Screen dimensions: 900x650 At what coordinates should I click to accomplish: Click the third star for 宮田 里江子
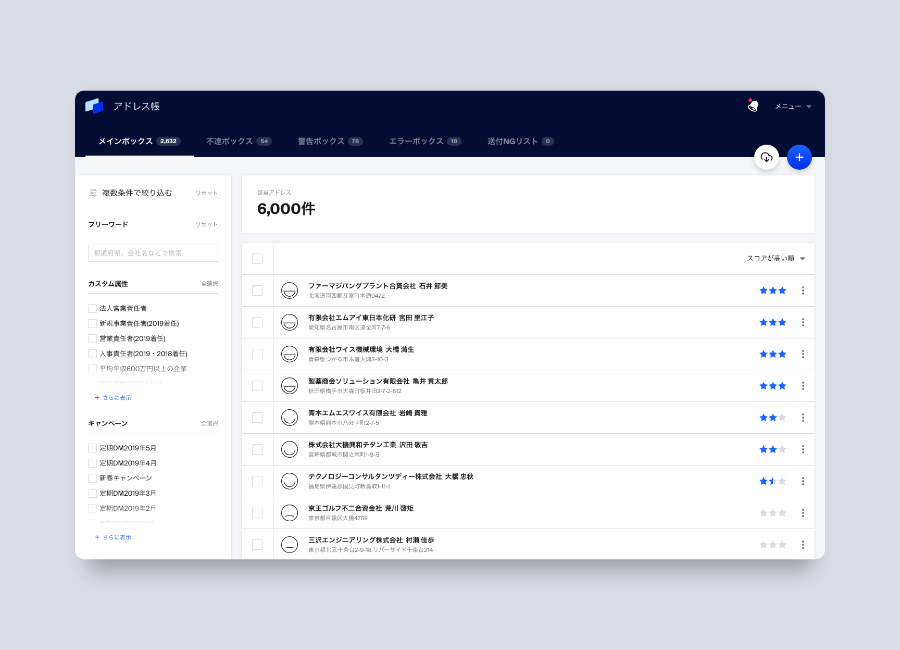[x=780, y=322]
